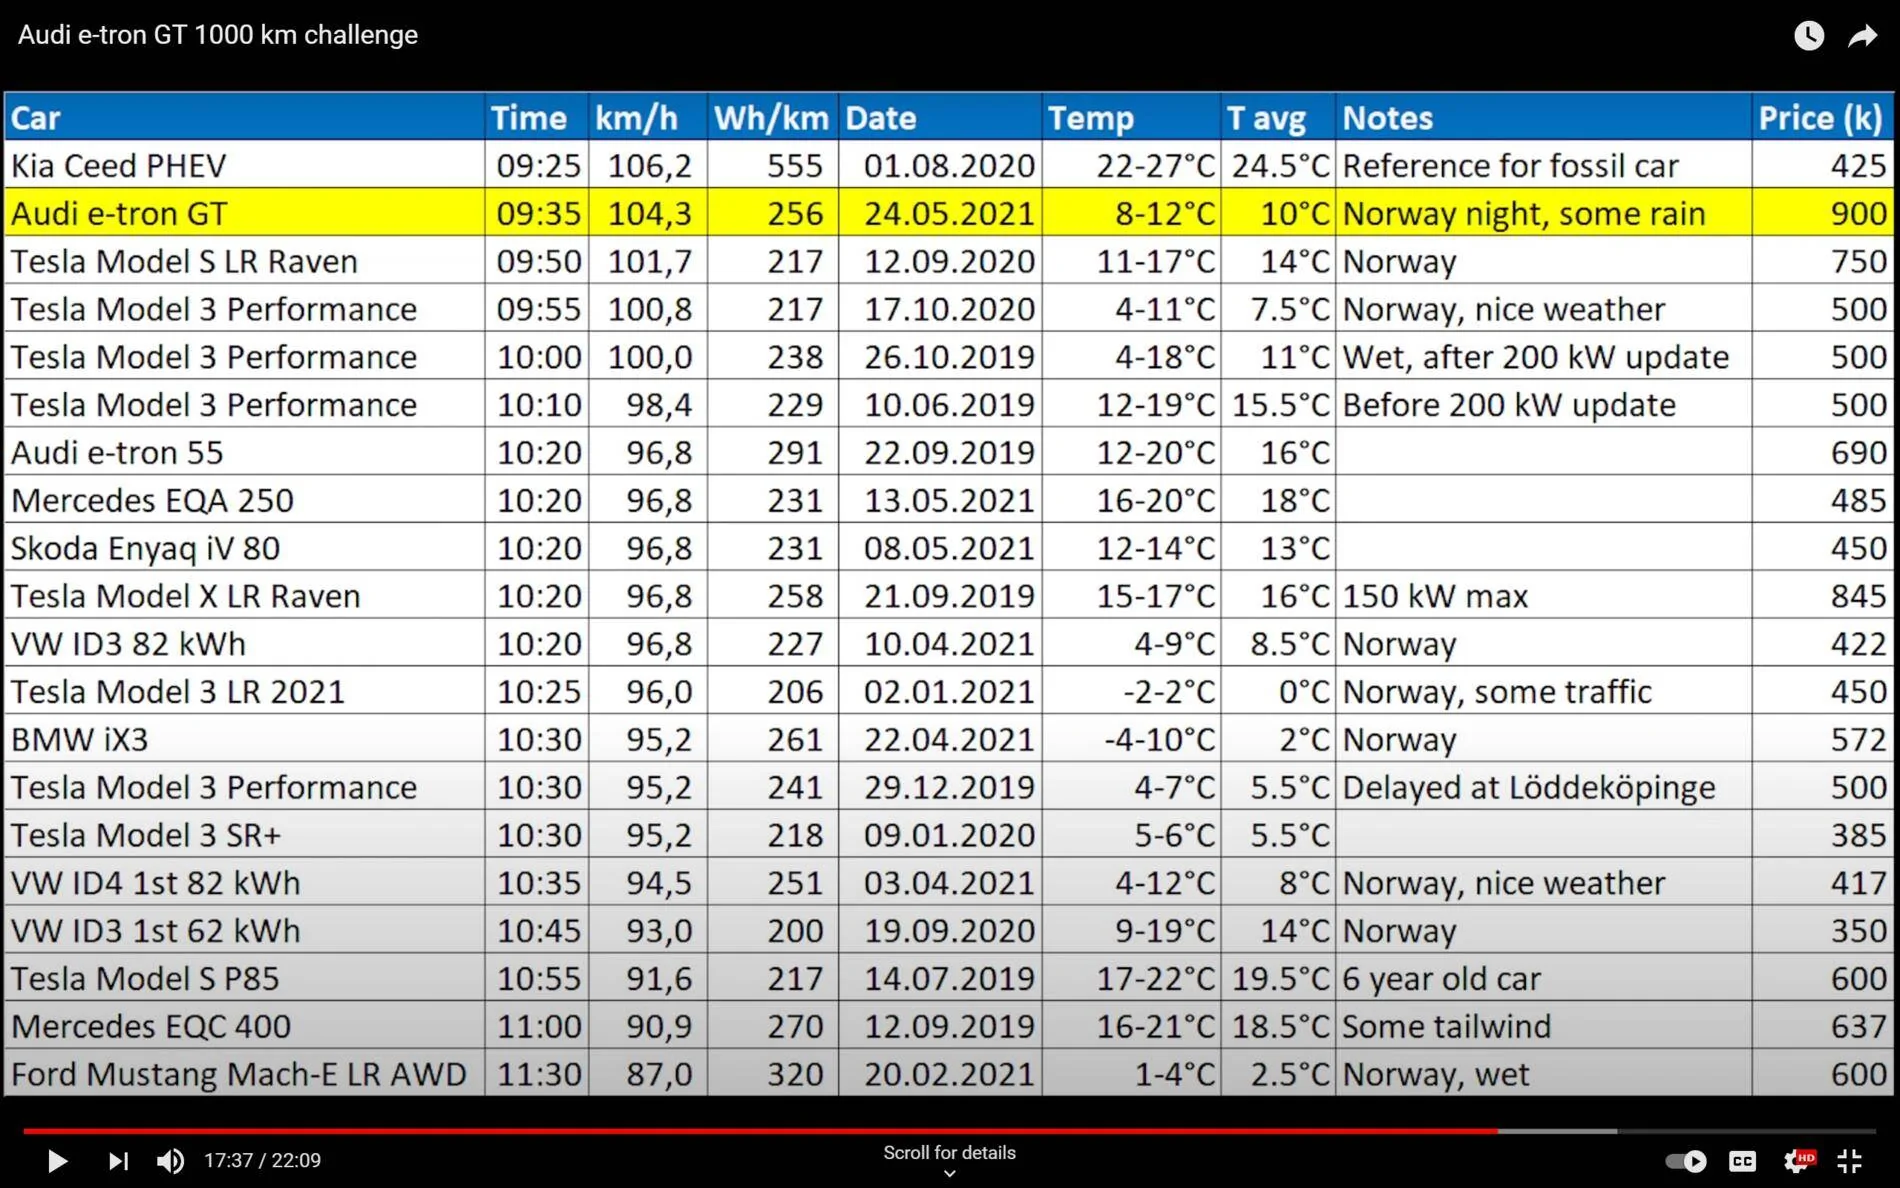
Task: Mute the video volume
Action: click(171, 1161)
